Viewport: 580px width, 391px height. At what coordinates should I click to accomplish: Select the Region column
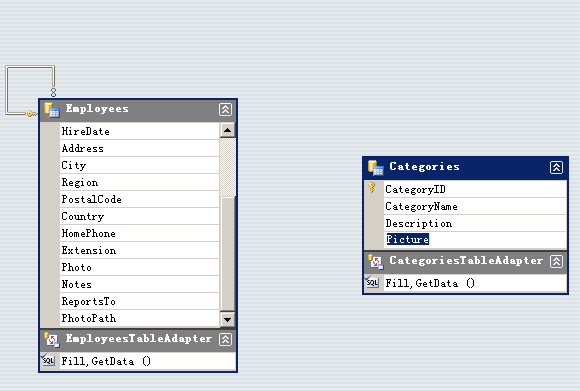click(x=139, y=182)
